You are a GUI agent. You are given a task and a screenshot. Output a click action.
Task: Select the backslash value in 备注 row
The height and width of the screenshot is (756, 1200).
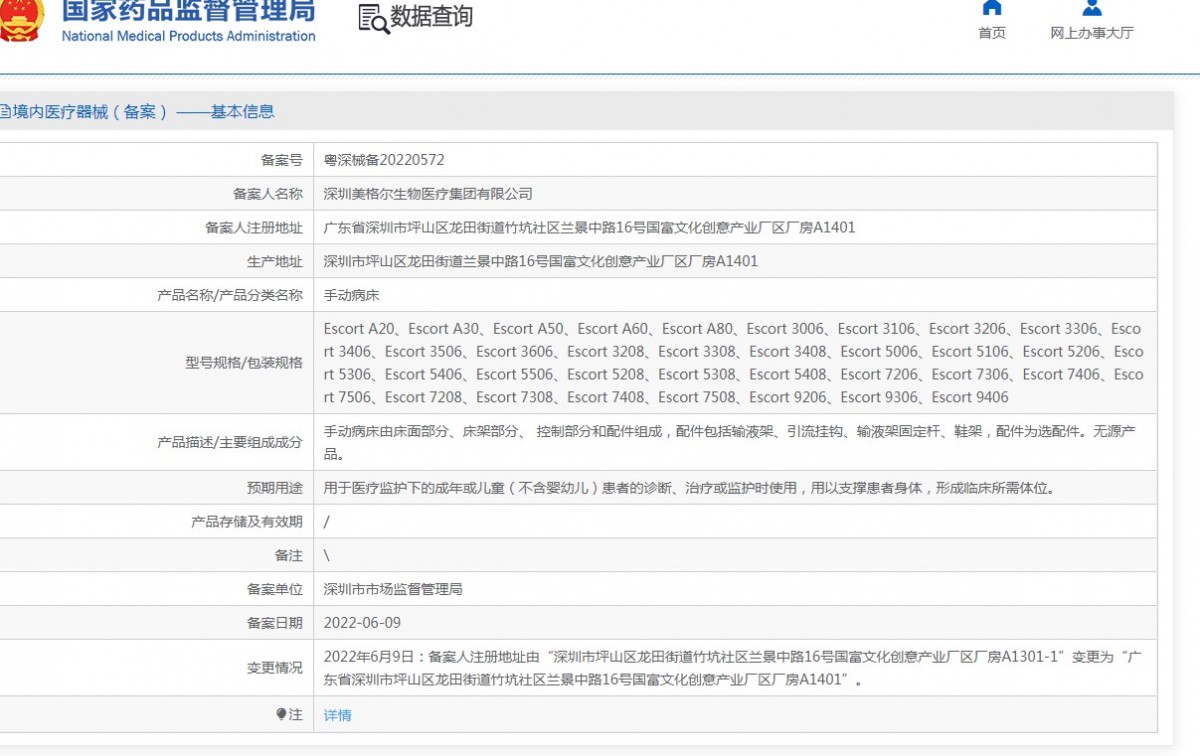point(327,555)
